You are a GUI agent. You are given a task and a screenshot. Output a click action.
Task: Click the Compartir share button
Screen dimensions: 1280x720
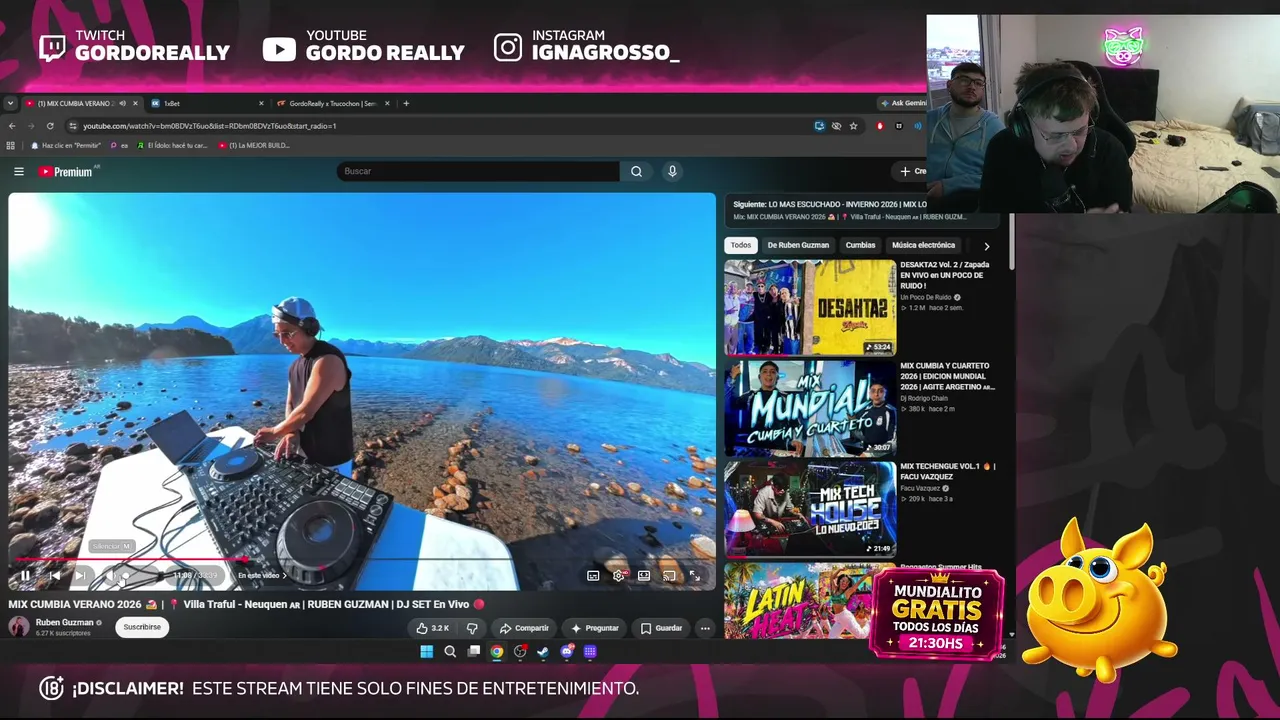524,628
